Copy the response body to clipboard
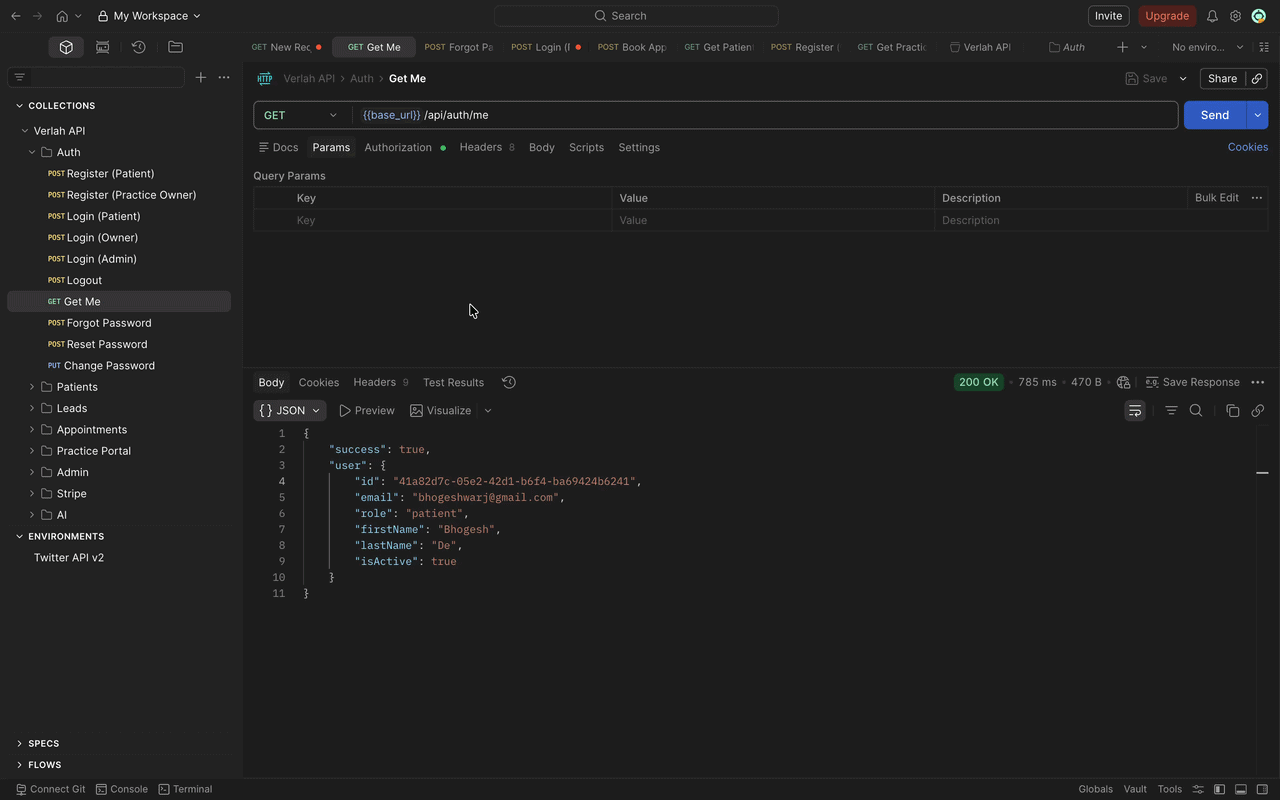1280x800 pixels. pos(1232,411)
